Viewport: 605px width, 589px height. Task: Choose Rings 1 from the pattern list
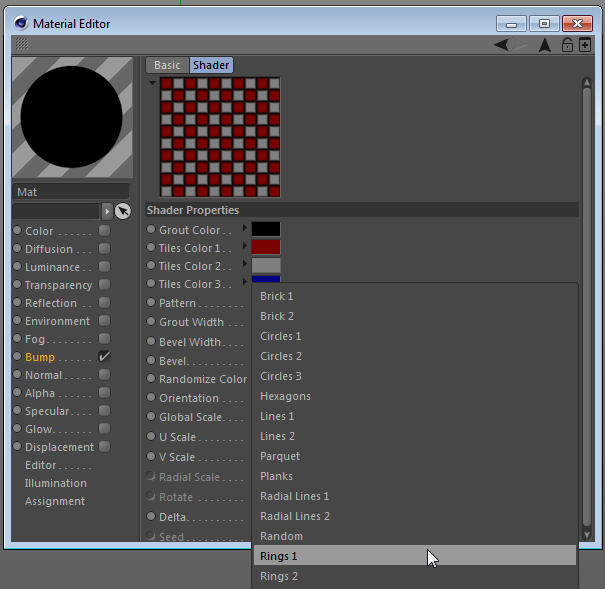tap(415, 556)
